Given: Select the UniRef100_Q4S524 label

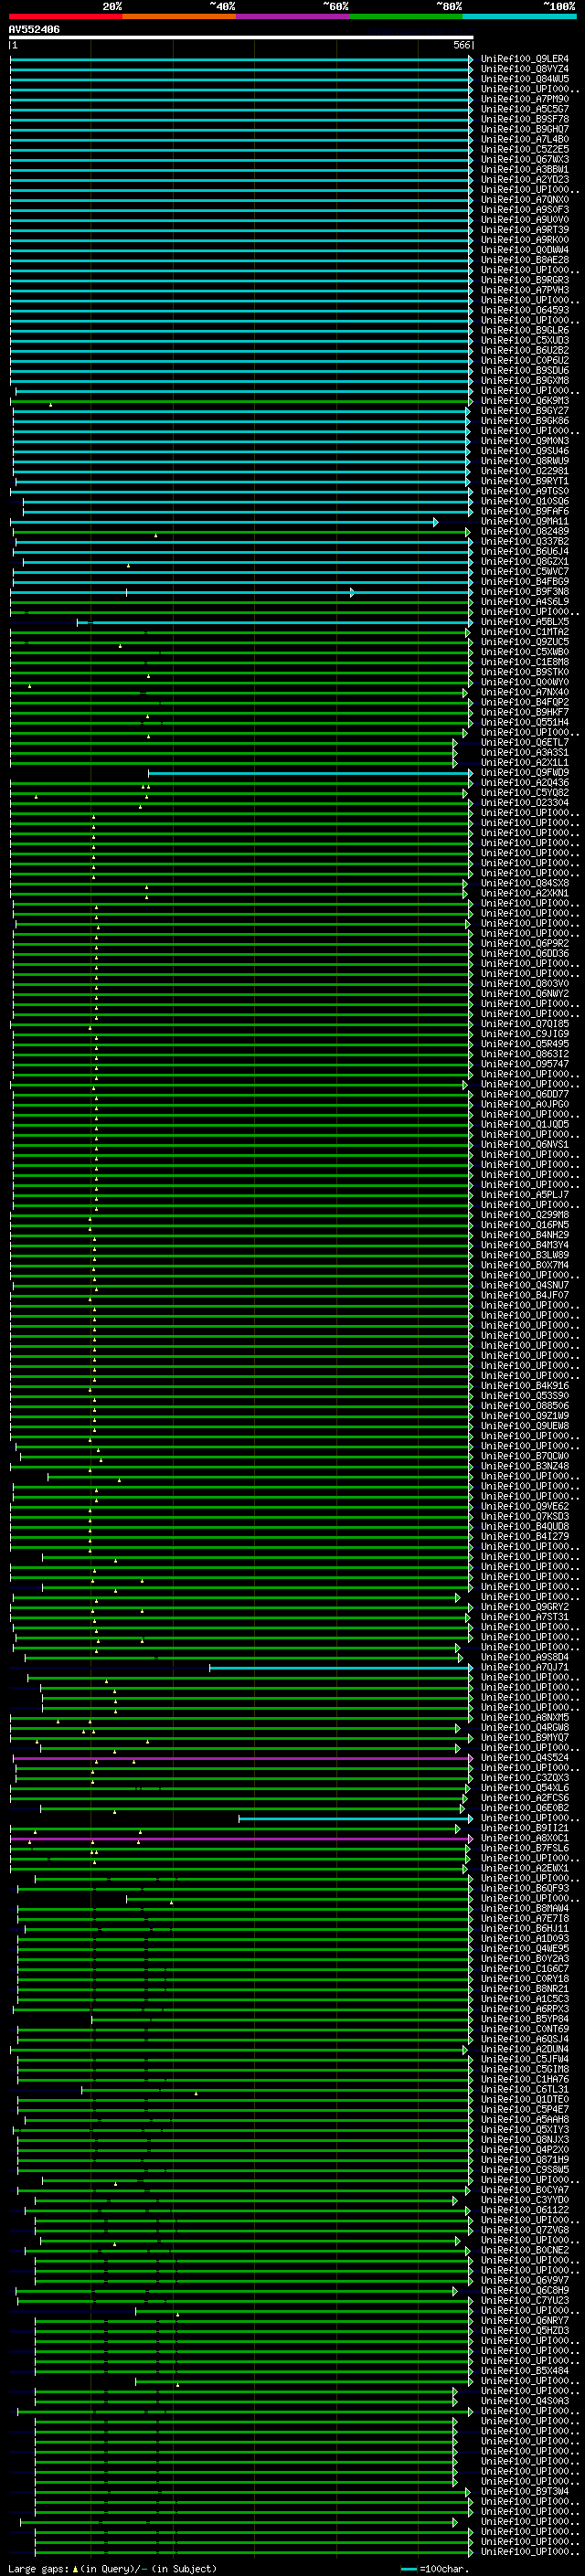Looking at the screenshot, I should pos(525,1757).
